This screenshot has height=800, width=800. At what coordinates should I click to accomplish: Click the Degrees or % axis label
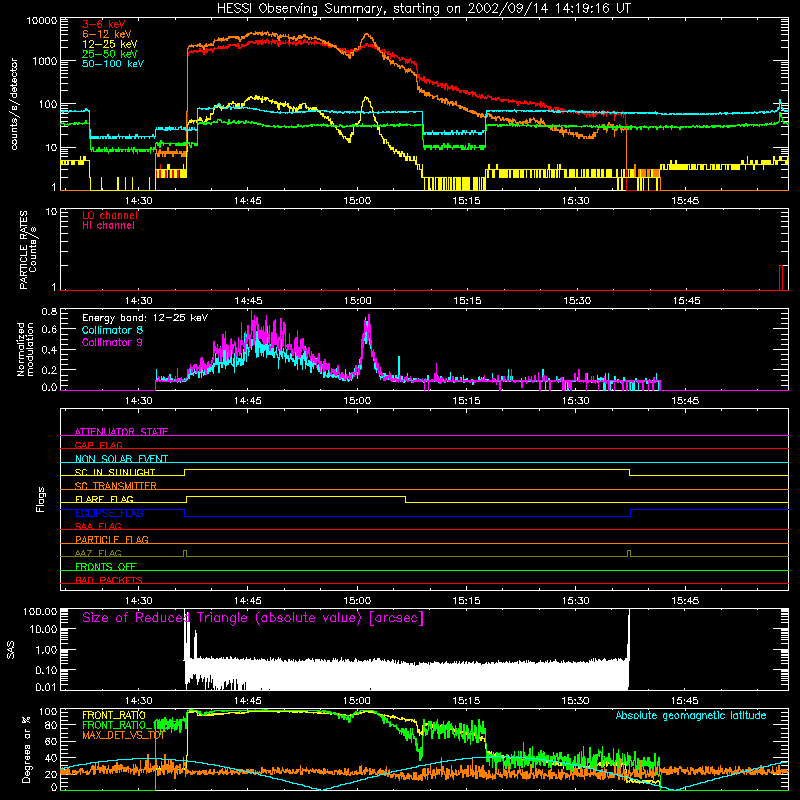27,750
